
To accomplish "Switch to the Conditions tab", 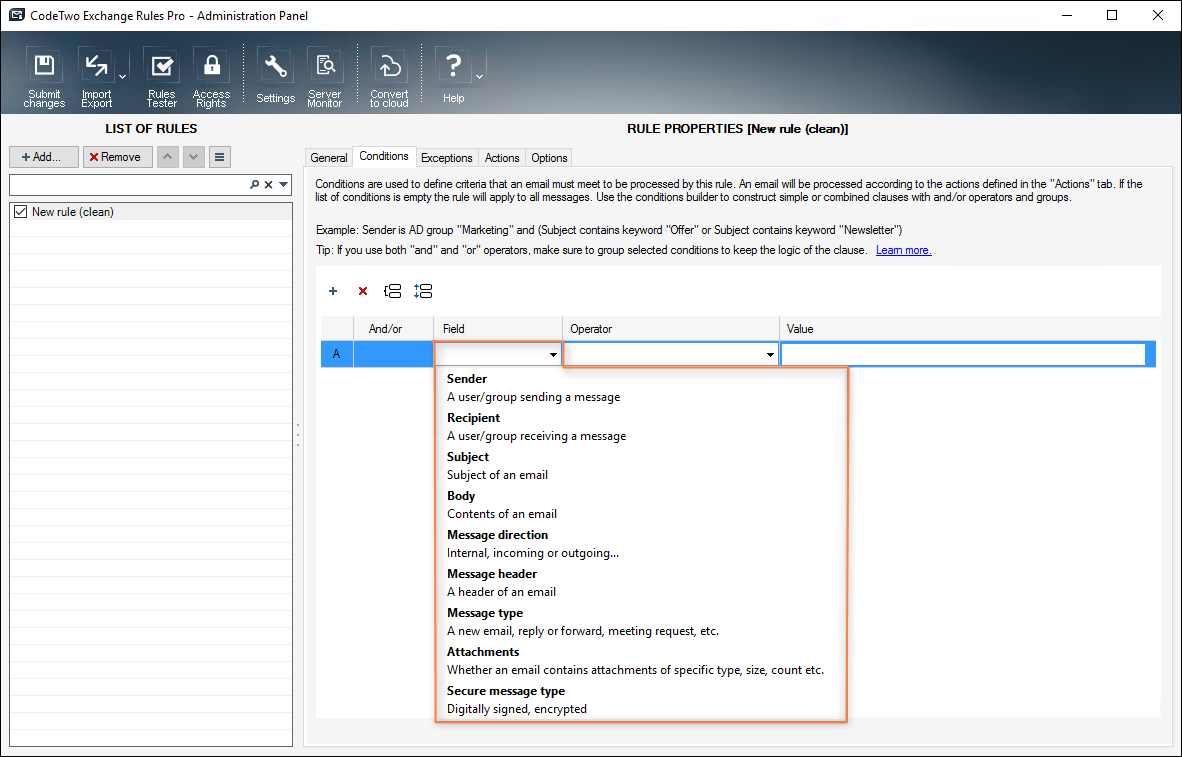I will click(x=384, y=156).
